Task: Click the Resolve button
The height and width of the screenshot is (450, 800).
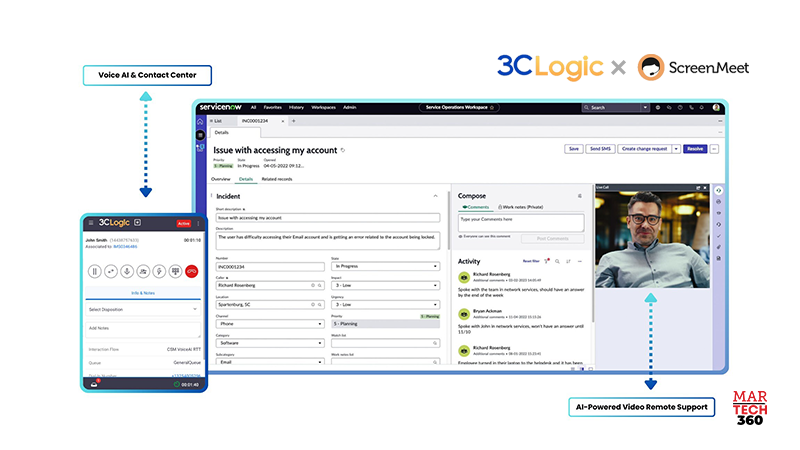Action: coord(695,148)
